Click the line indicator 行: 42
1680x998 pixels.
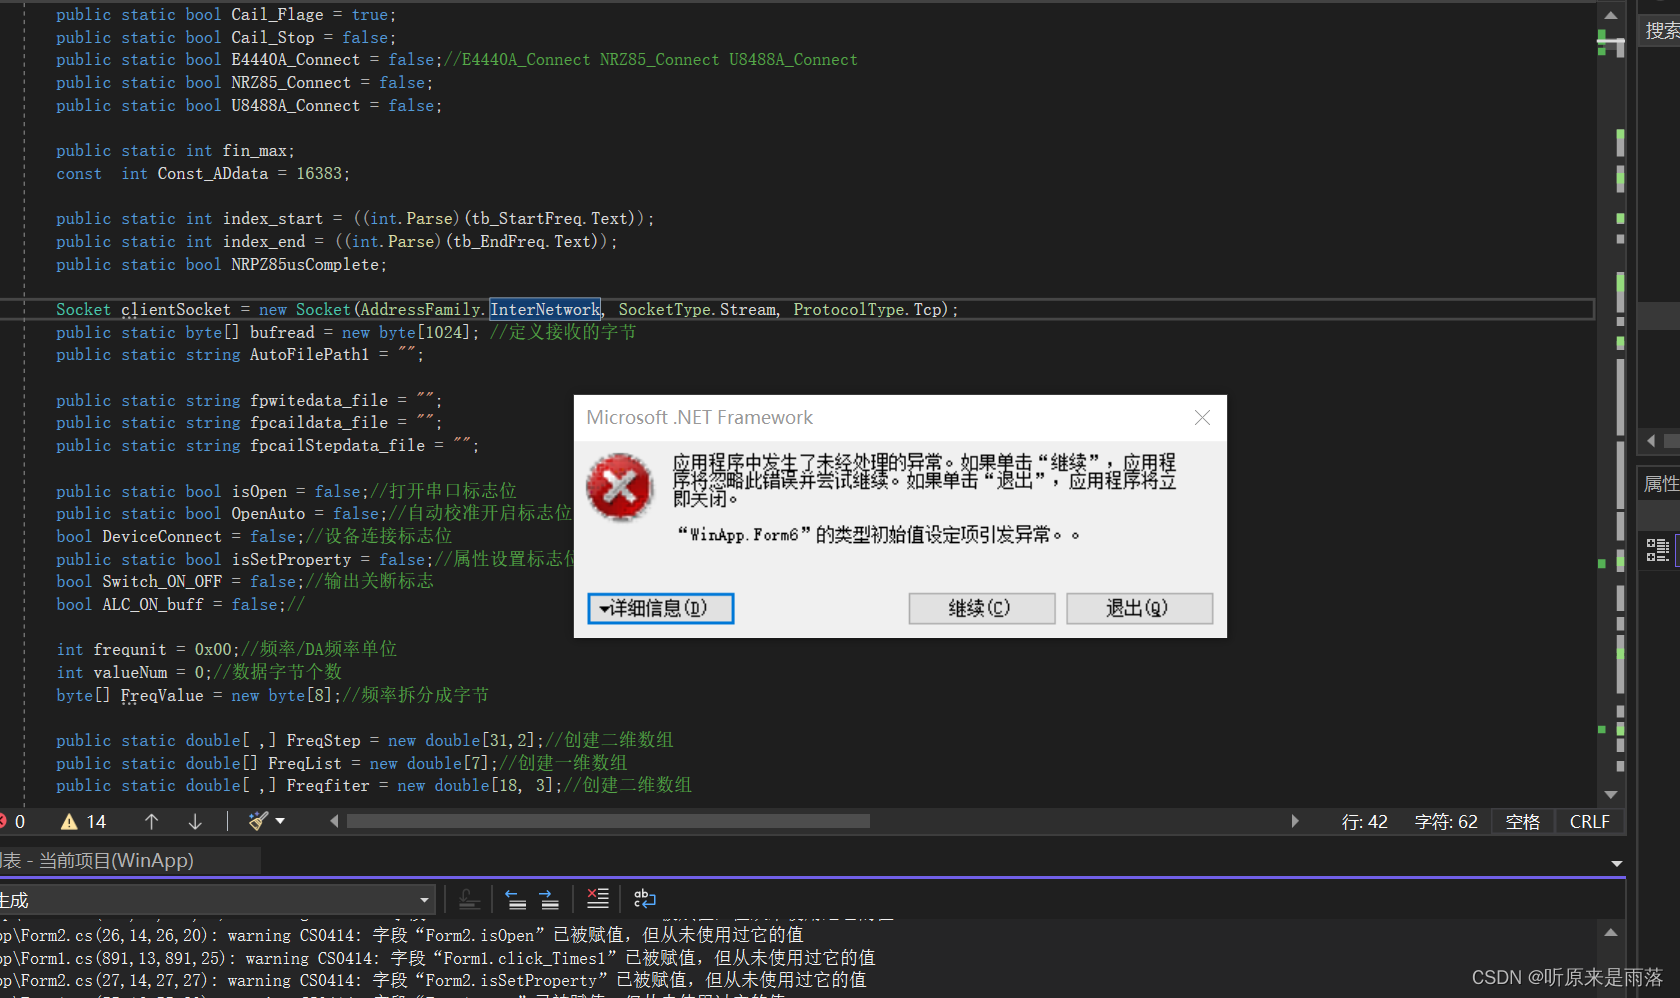[x=1365, y=822]
